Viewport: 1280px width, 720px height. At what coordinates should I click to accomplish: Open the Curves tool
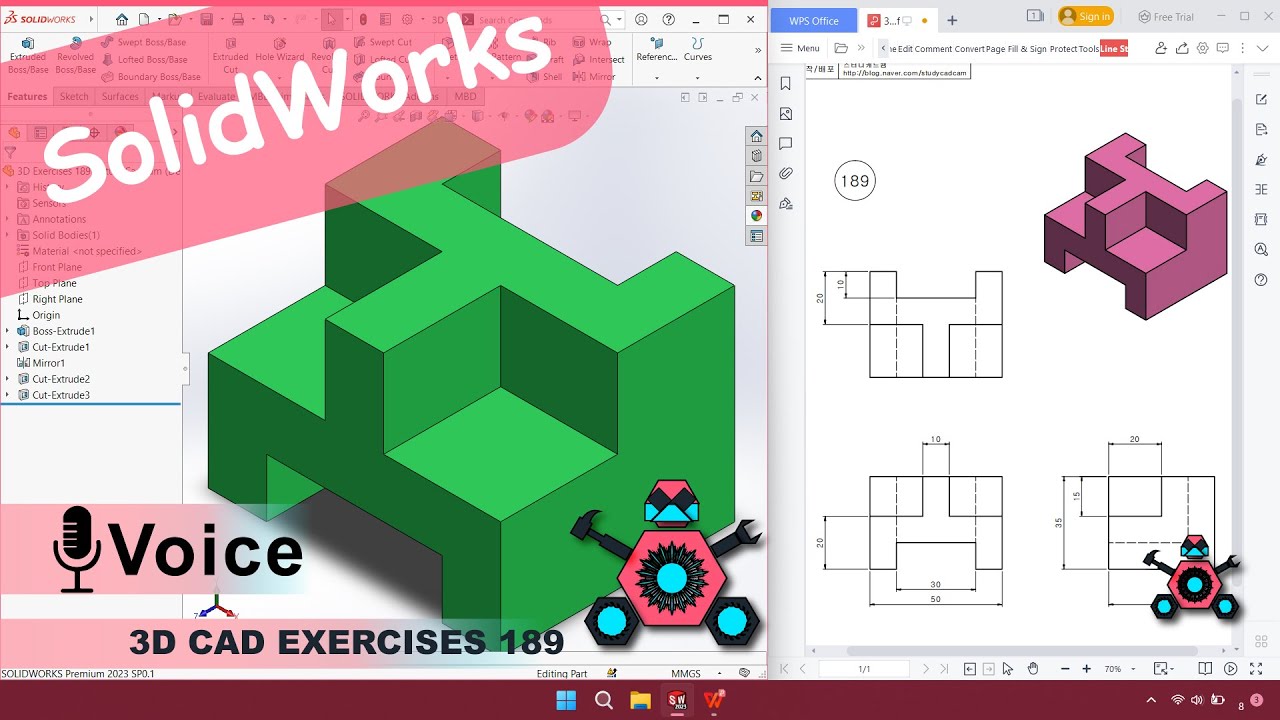[698, 50]
